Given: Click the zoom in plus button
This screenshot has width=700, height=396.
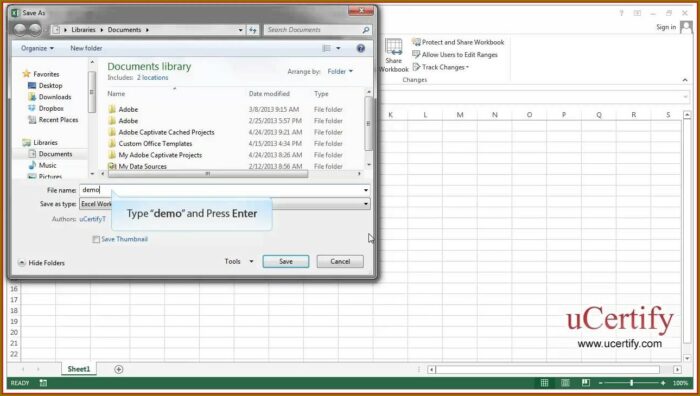Looking at the screenshot, I should (x=663, y=383).
